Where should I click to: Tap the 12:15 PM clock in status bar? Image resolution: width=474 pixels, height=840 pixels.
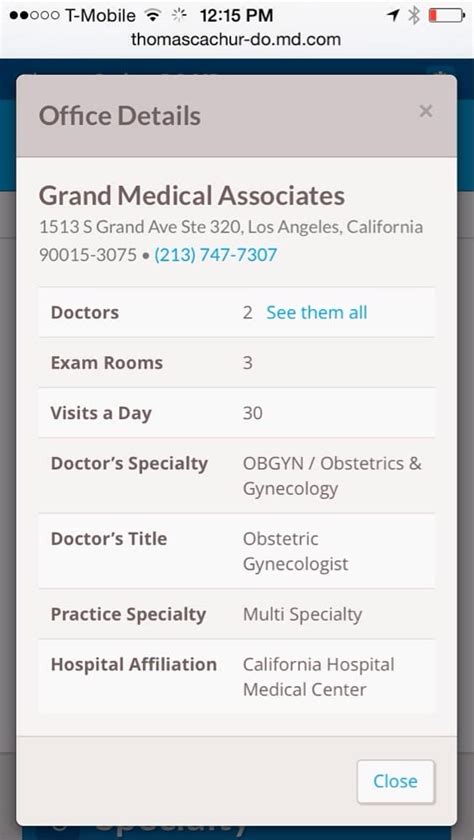pyautogui.click(x=236, y=16)
